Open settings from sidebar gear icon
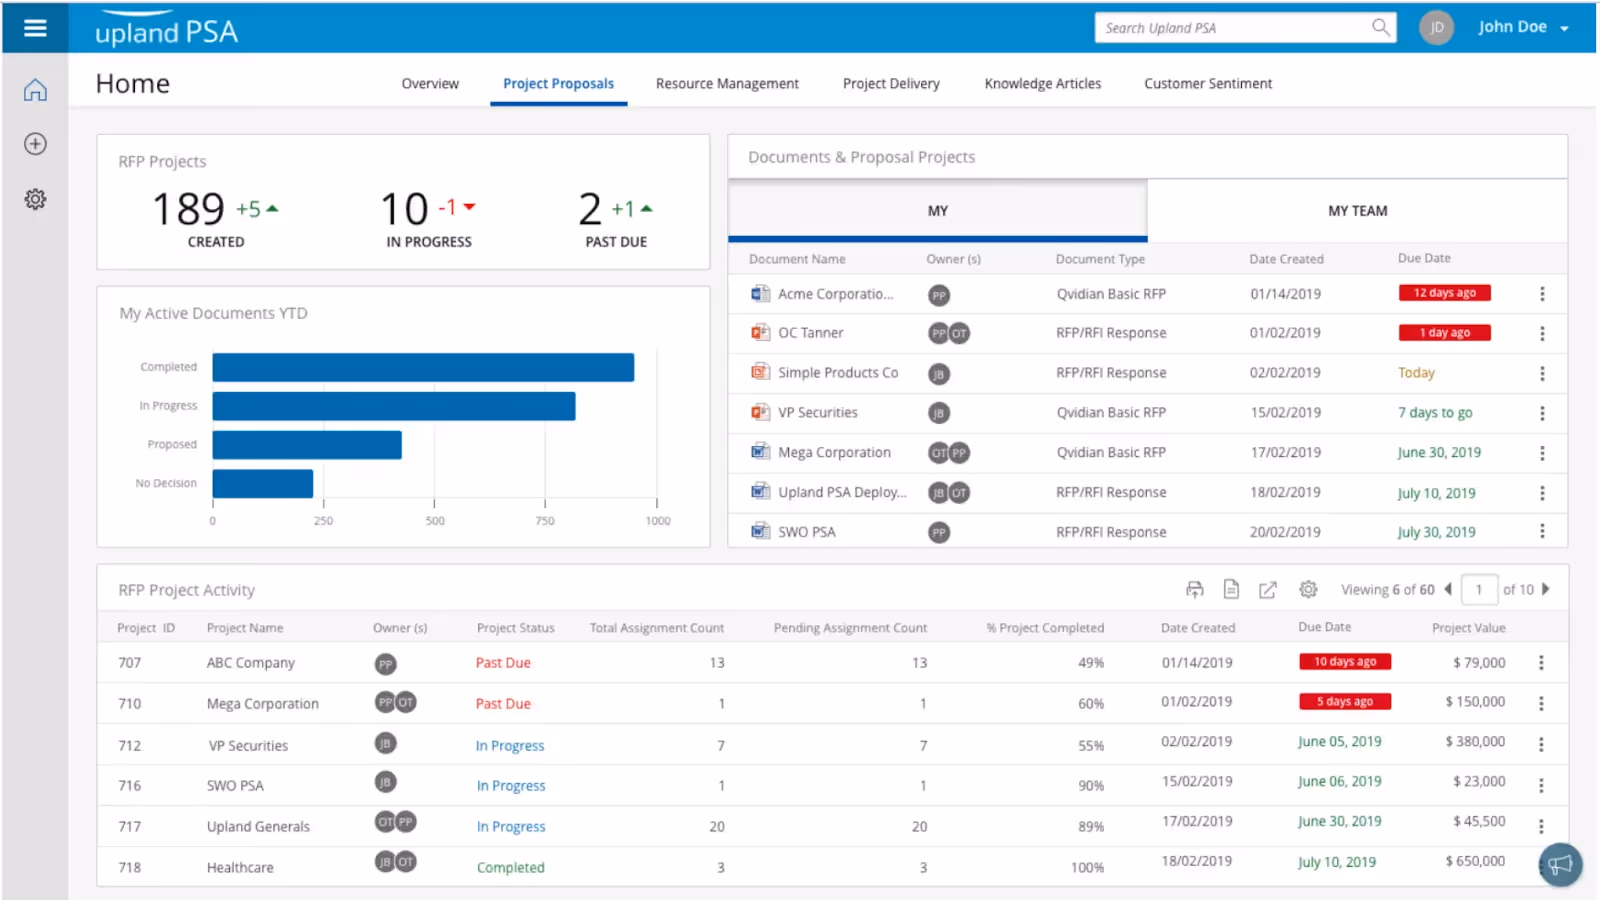Viewport: 1600px width, 900px height. tap(35, 199)
